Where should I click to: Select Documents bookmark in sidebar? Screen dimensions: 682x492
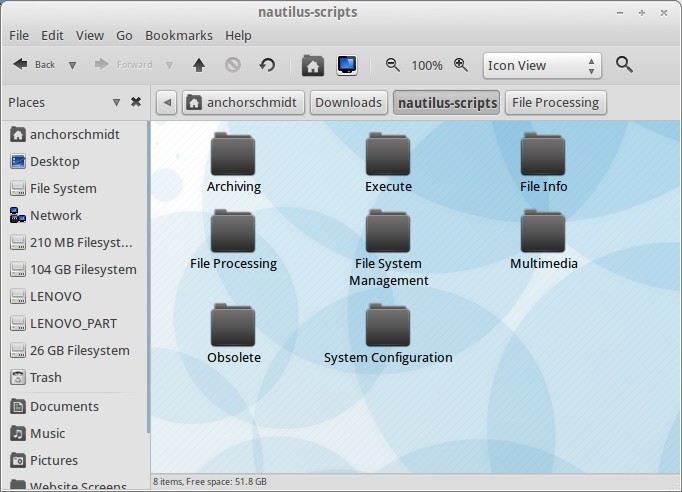(x=74, y=406)
